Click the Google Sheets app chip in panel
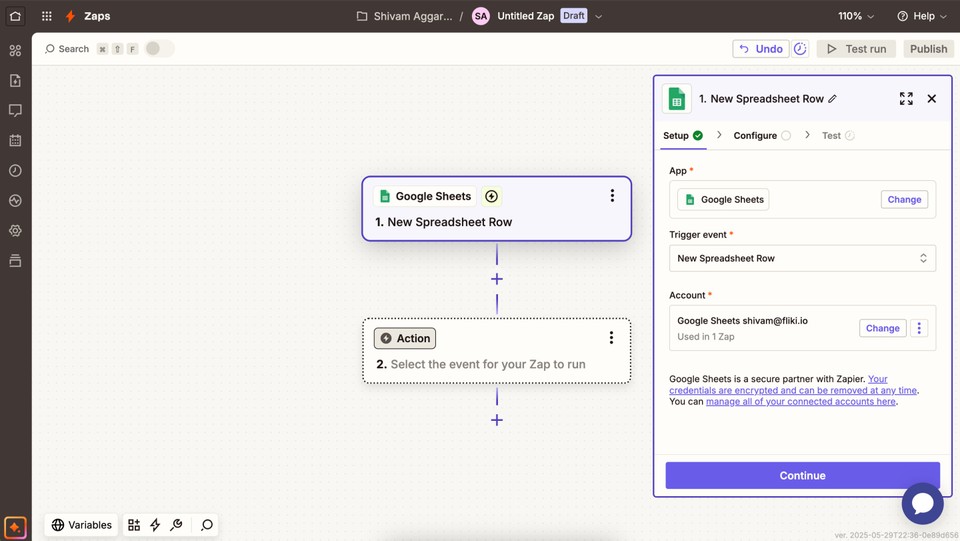Image resolution: width=960 pixels, height=541 pixels. [x=724, y=200]
